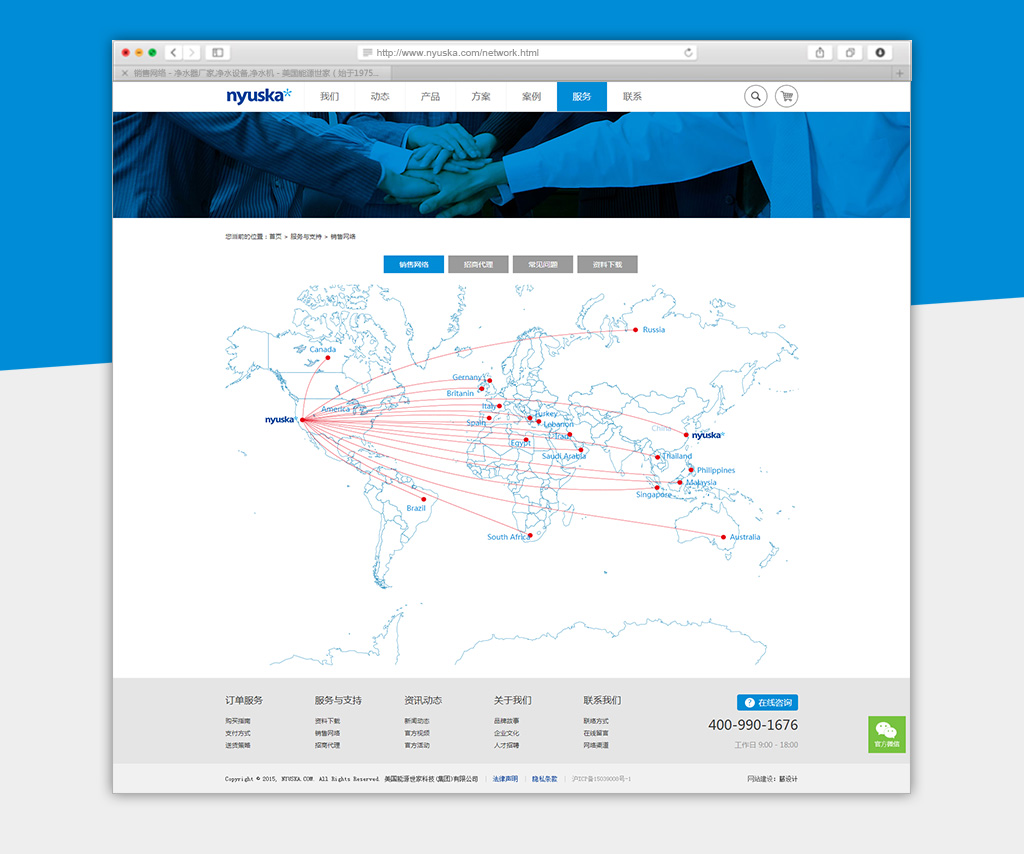Click the nyuska logo in header
The image size is (1024, 854).
(x=258, y=96)
